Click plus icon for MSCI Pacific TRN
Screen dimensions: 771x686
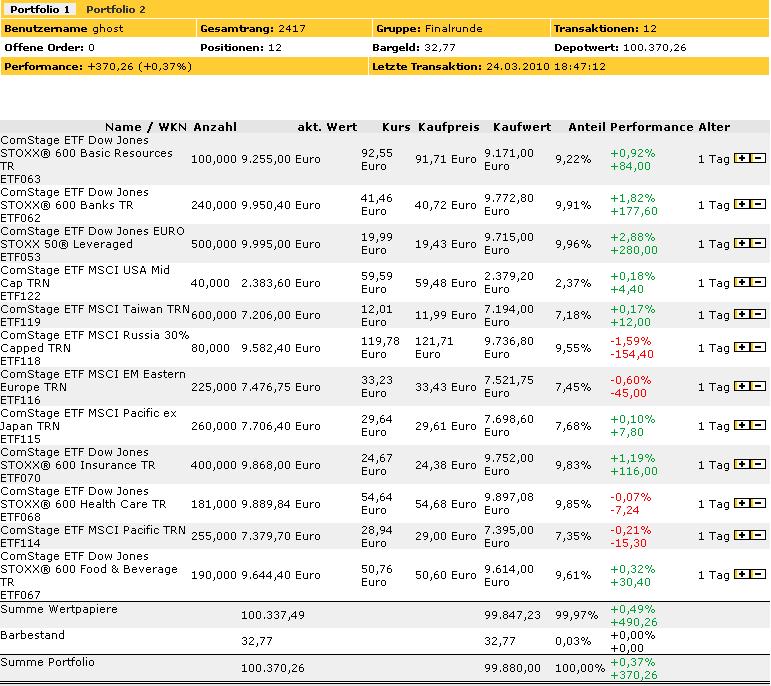pyautogui.click(x=742, y=536)
